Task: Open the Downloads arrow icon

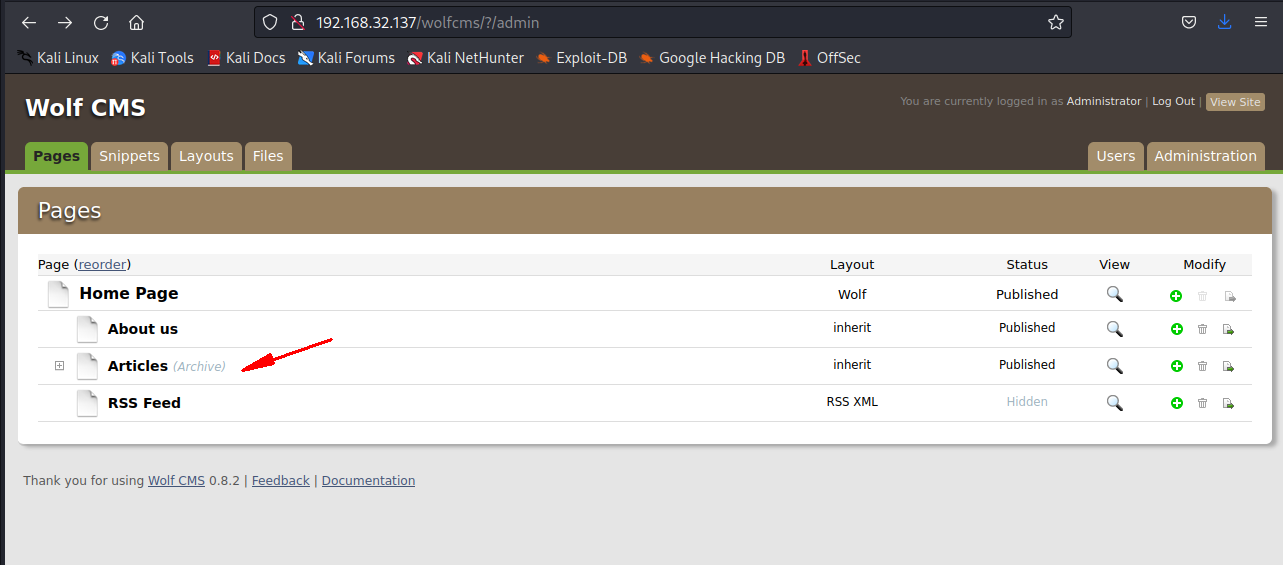Action: tap(1225, 22)
